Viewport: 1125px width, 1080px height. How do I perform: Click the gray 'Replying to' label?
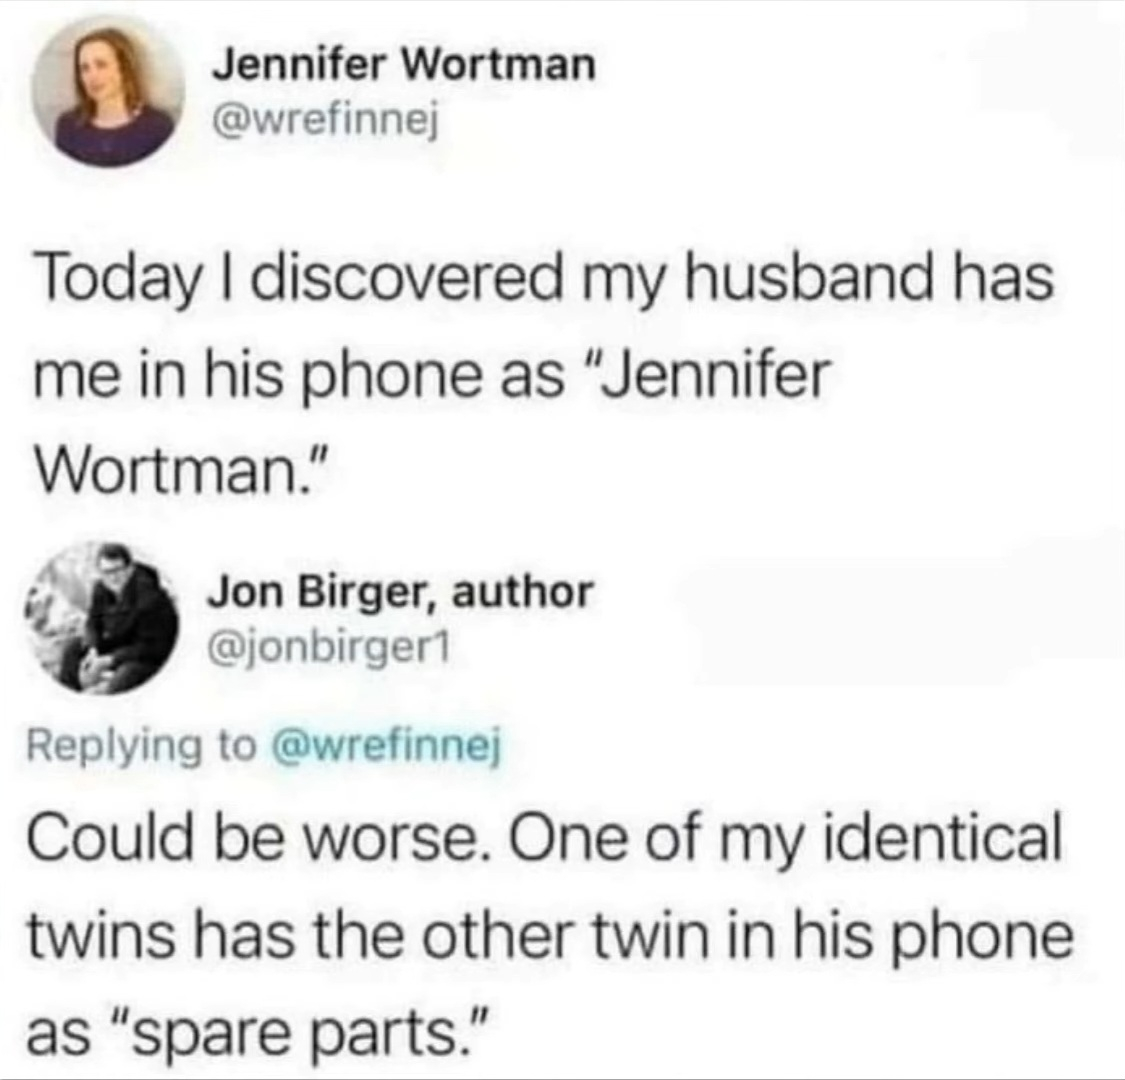tap(141, 747)
